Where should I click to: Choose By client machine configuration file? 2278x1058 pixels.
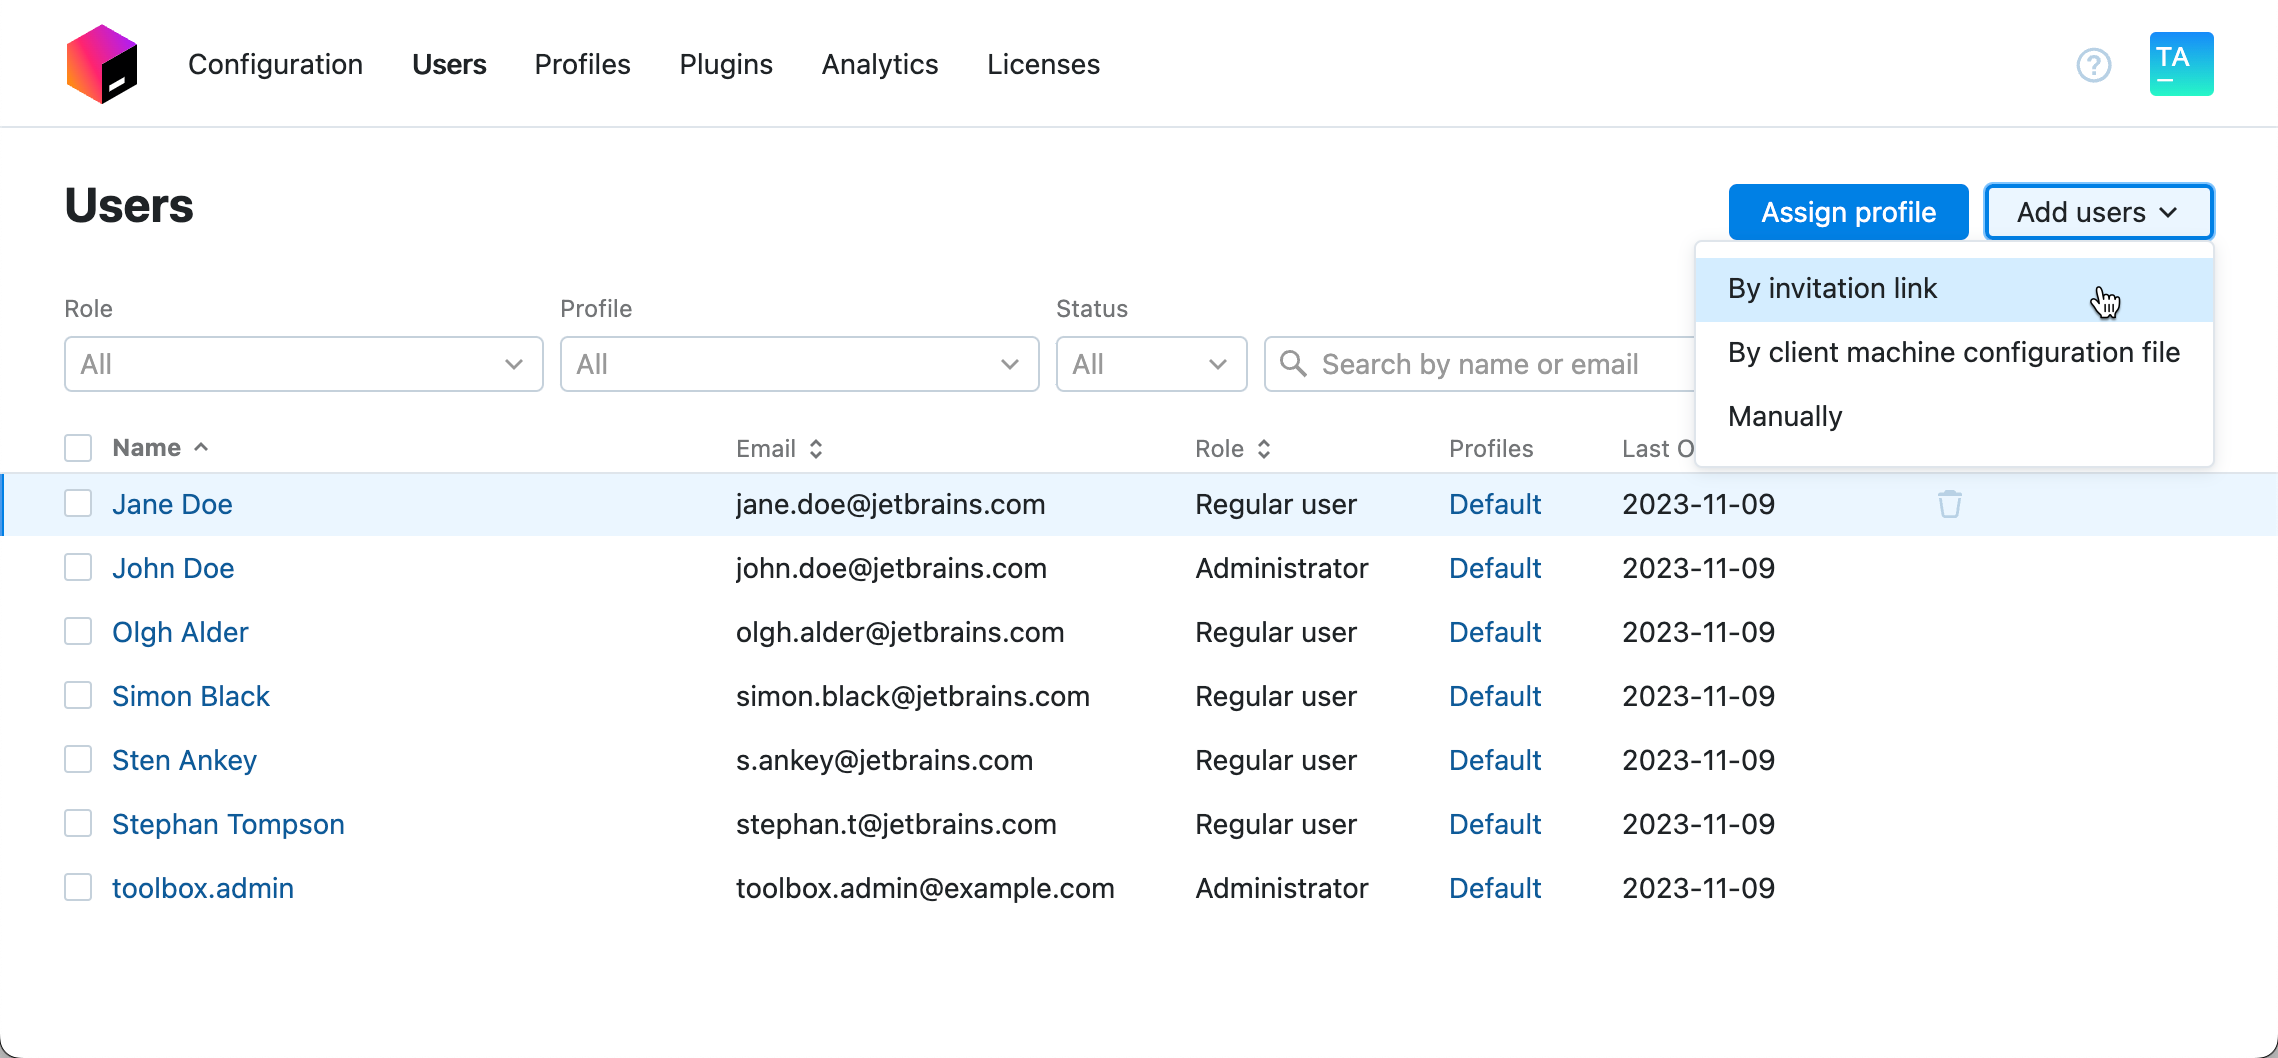pos(1954,353)
